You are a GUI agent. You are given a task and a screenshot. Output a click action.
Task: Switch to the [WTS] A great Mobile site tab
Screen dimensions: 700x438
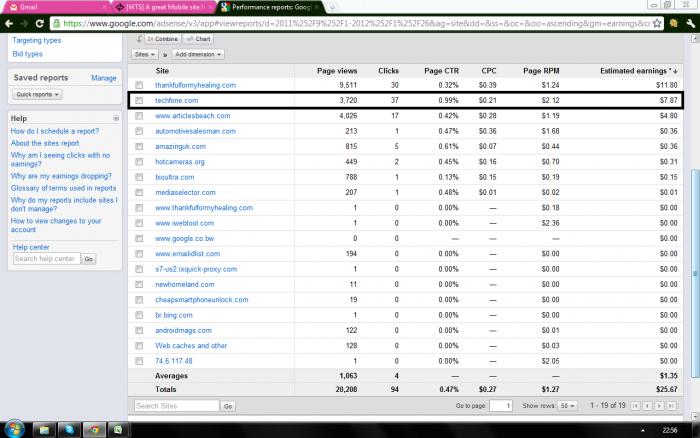pos(164,7)
